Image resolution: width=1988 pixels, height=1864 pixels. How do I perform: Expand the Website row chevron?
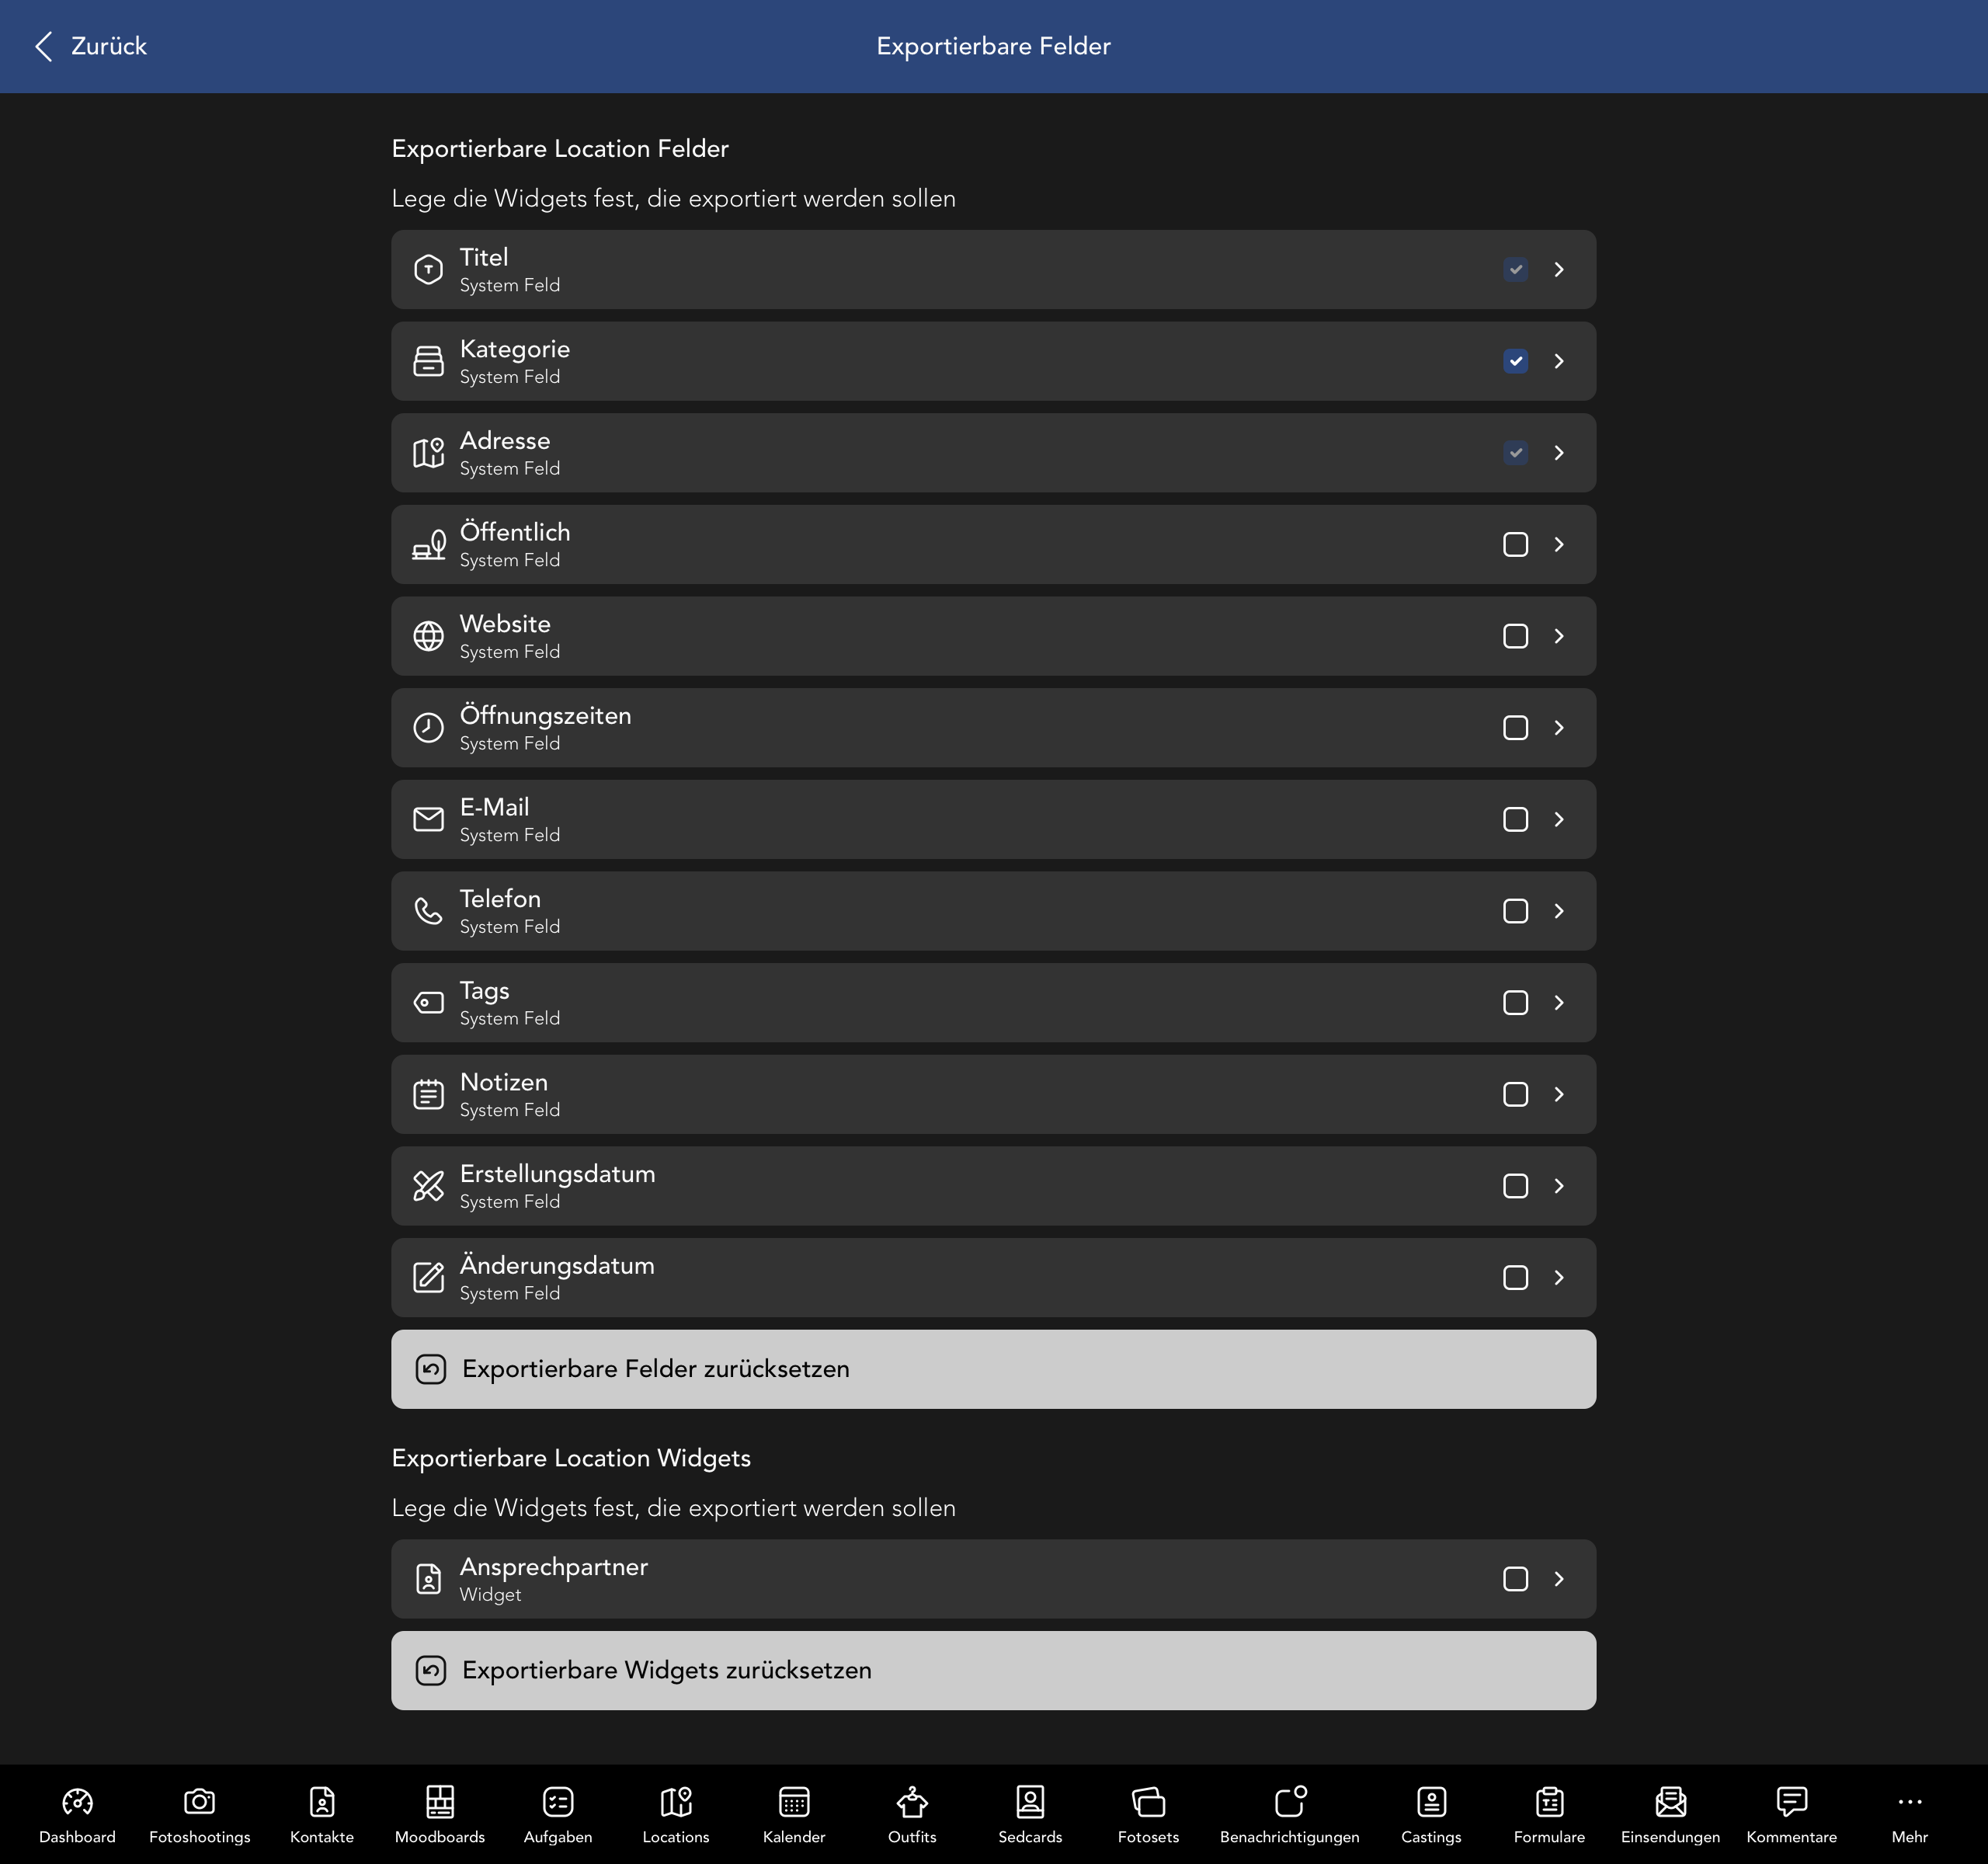coord(1559,636)
